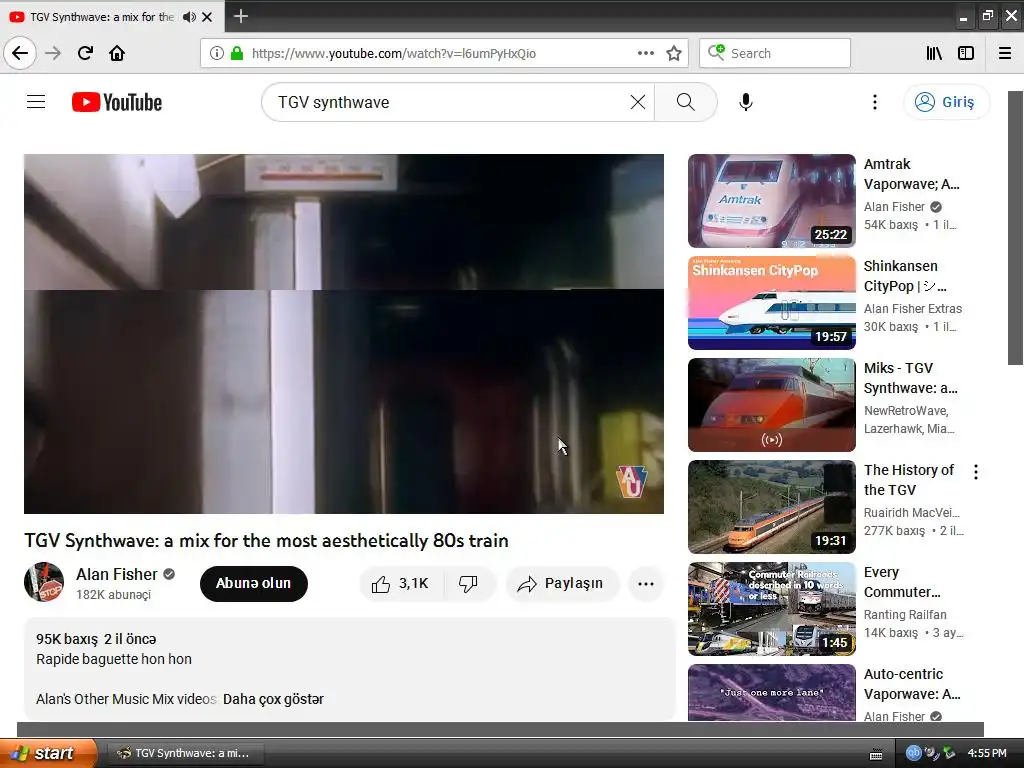Click the Every Commuter video title

(x=902, y=582)
